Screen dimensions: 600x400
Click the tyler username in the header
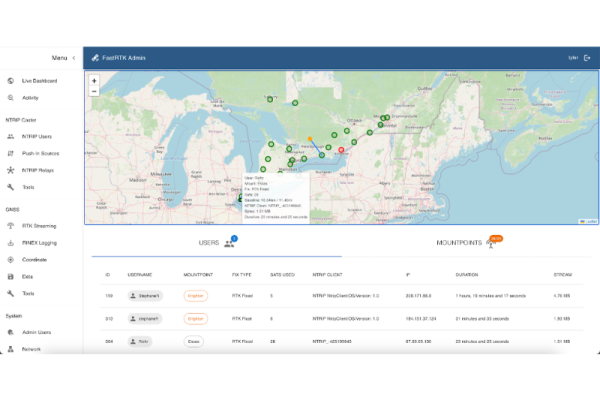click(573, 58)
